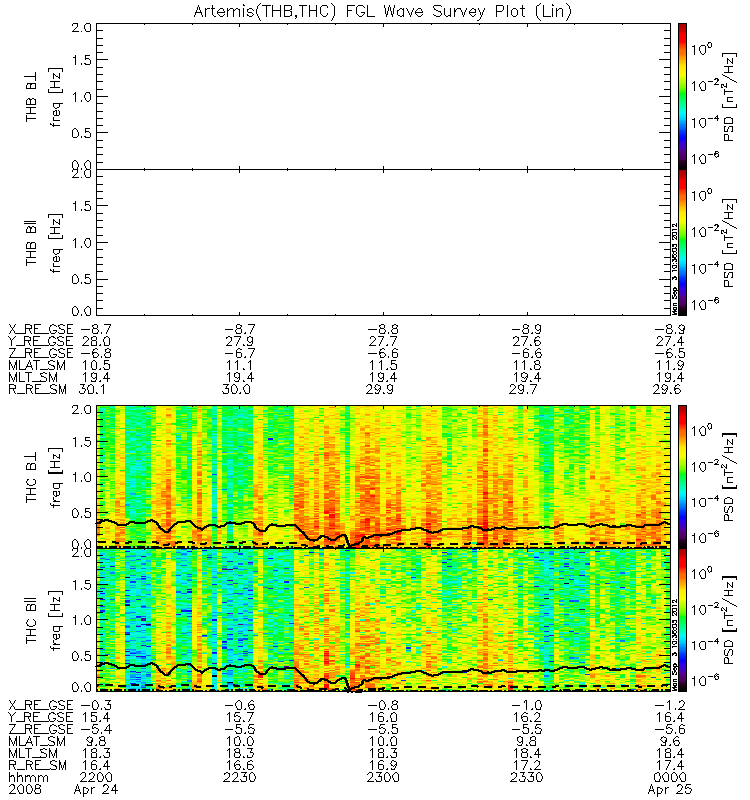Viewport: 750px width, 800px height.
Task: Click the THC X_RE_GSE value "-1.2"
Action: pyautogui.click(x=670, y=705)
